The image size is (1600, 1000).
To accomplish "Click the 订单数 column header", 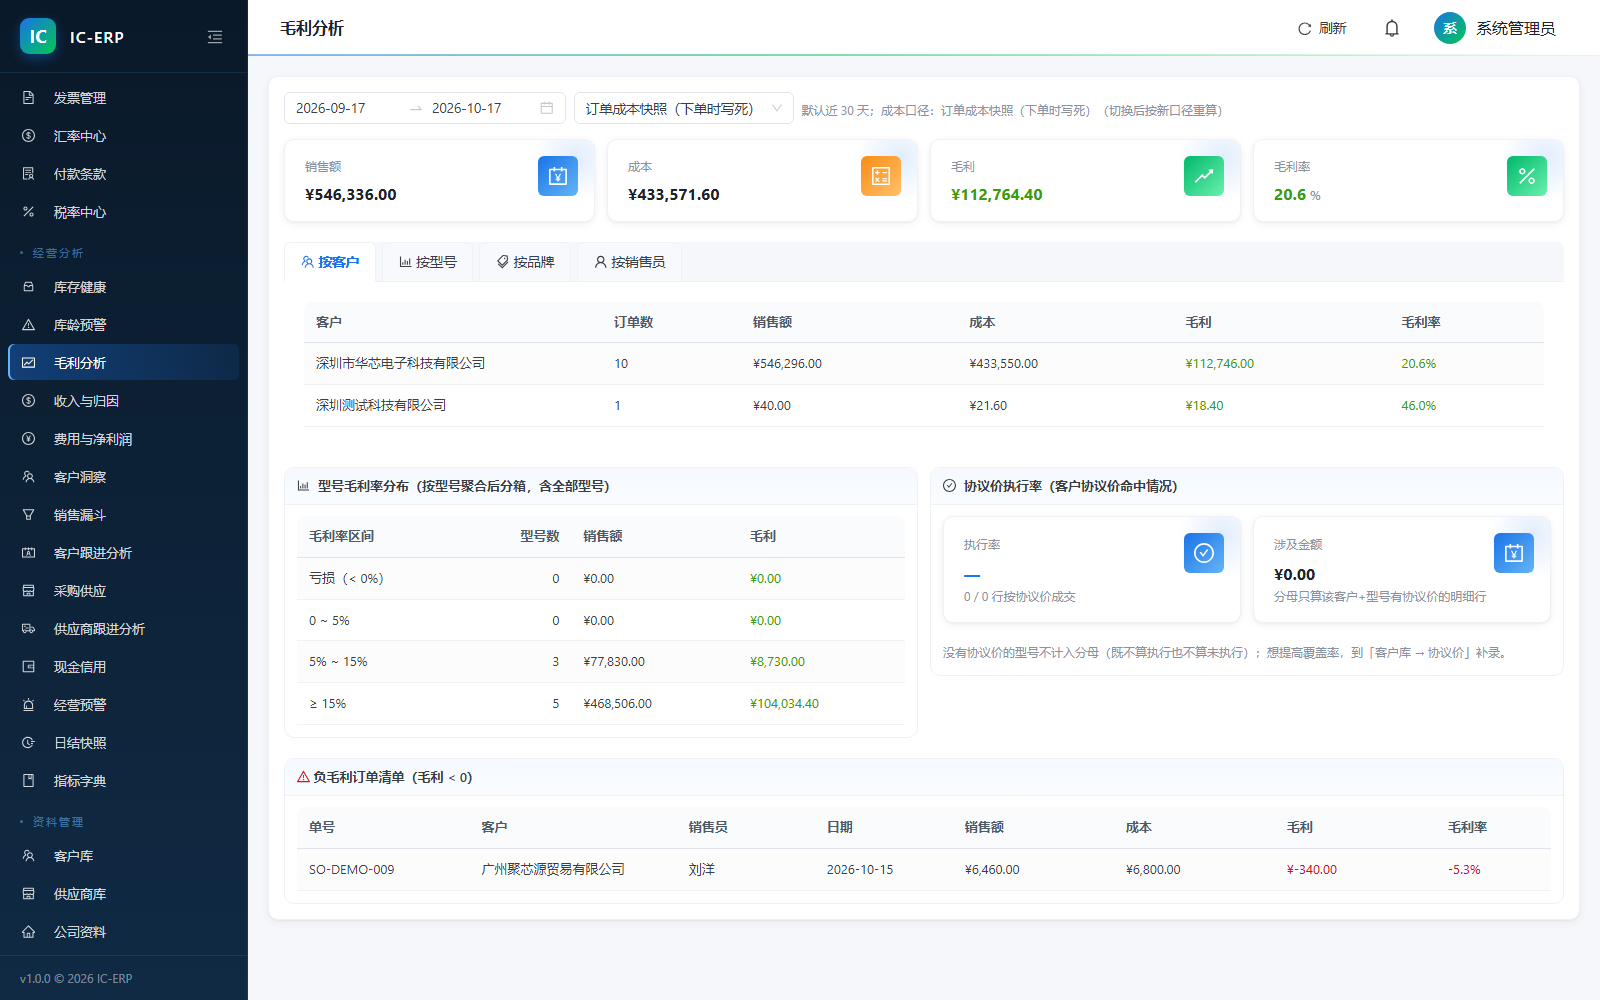I will (634, 322).
